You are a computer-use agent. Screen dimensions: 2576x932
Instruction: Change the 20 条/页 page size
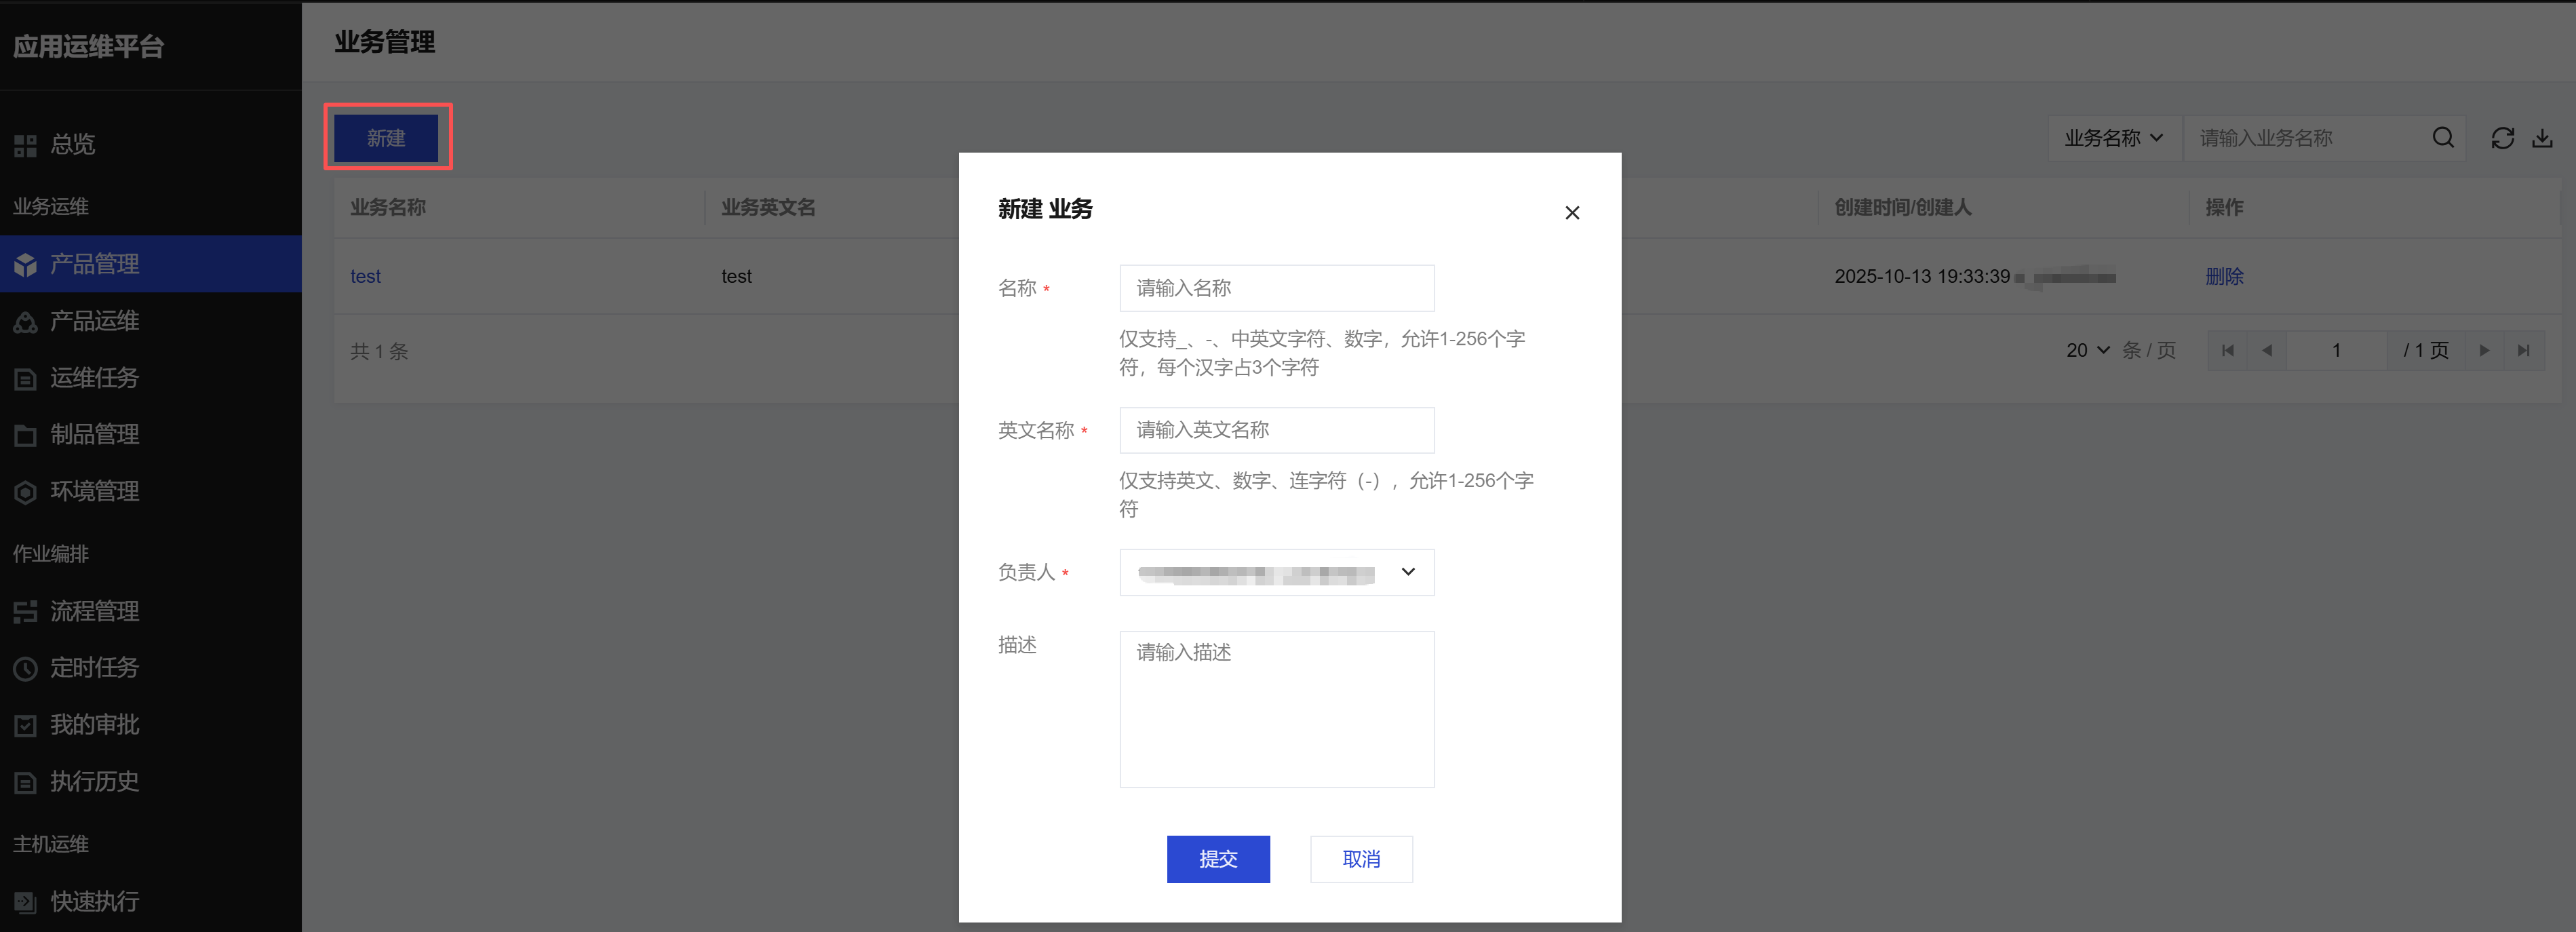pyautogui.click(x=2088, y=351)
